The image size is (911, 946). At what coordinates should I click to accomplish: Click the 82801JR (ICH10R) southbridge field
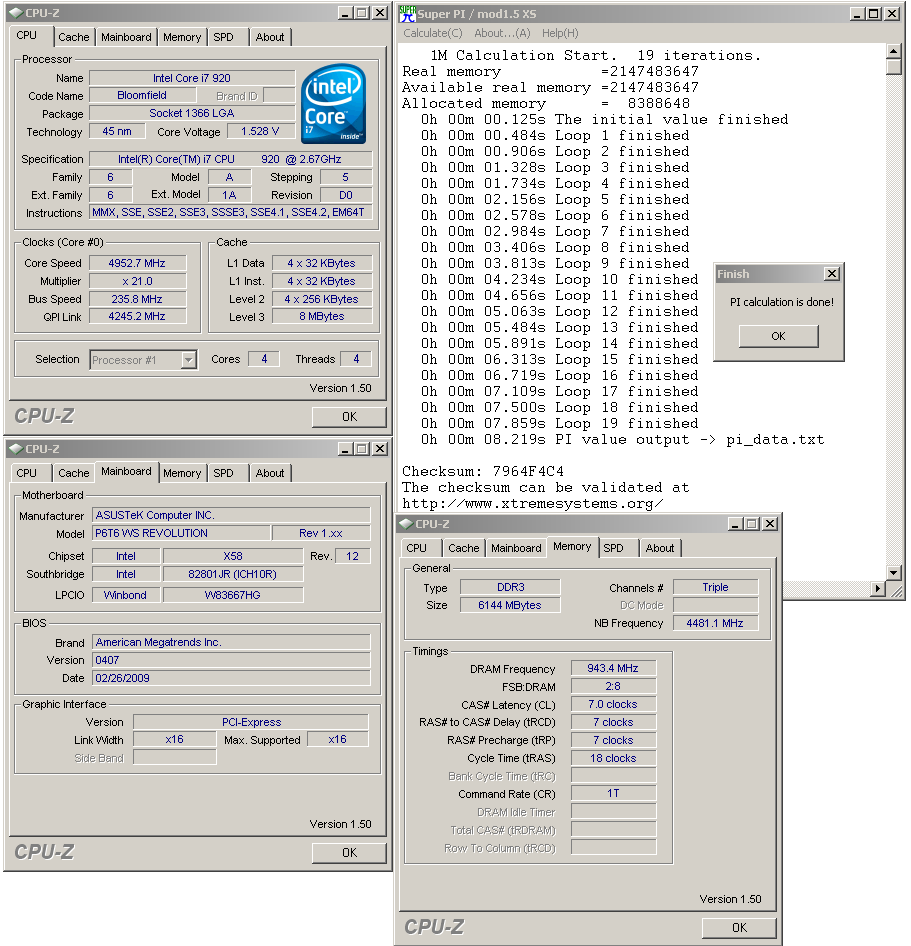tap(232, 574)
